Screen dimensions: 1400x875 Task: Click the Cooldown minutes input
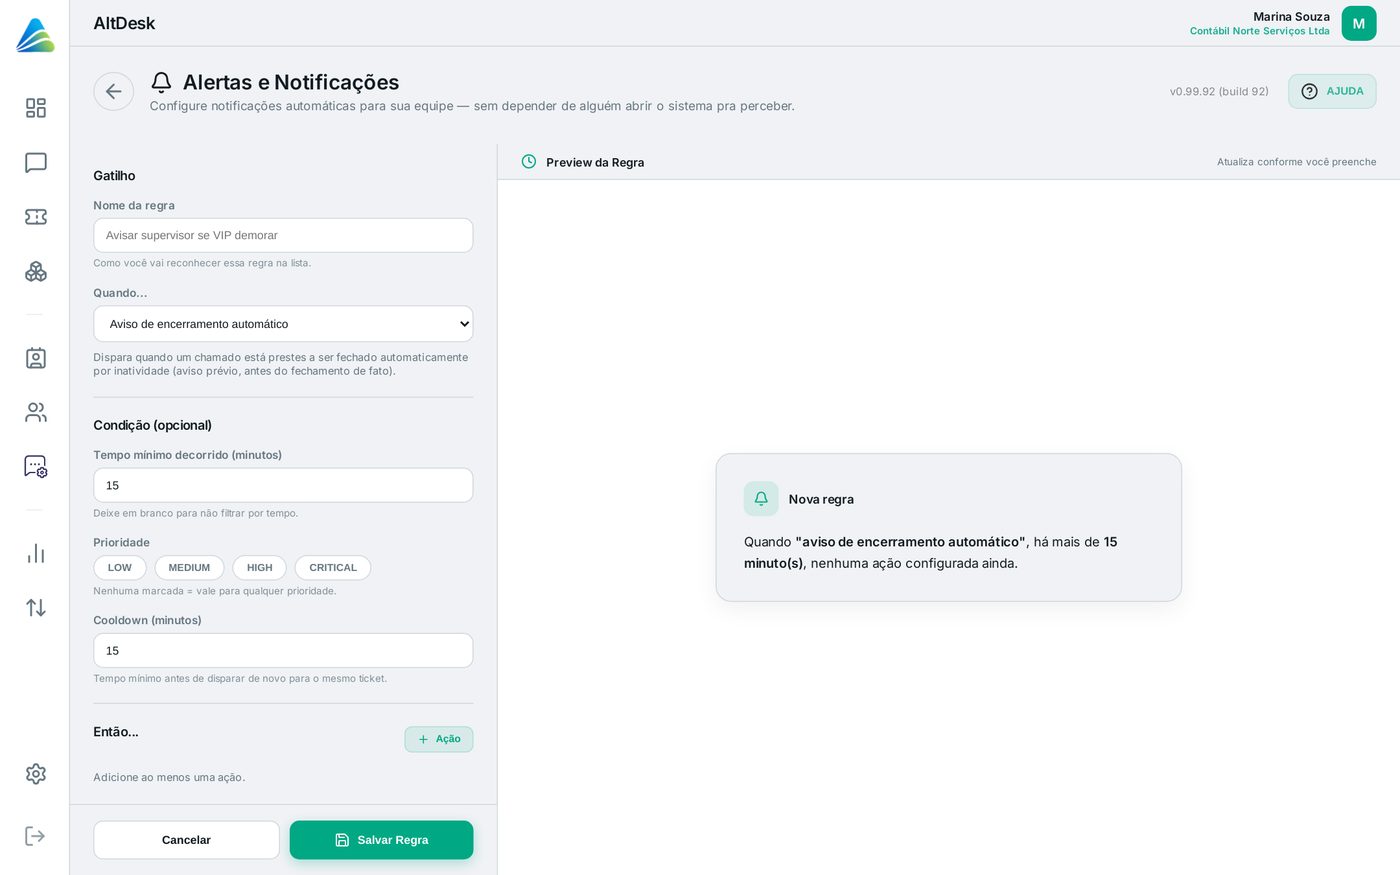(283, 651)
